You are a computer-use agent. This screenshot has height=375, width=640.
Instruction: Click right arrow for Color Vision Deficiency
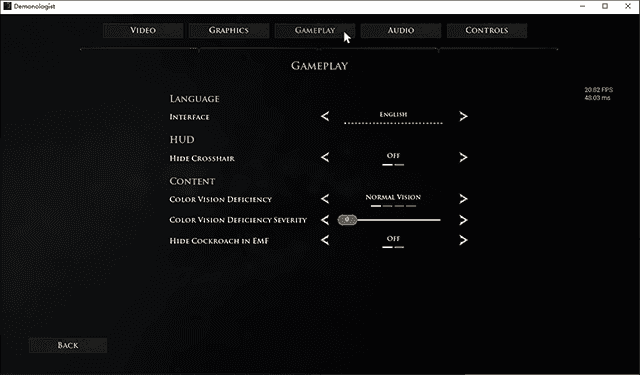pyautogui.click(x=463, y=199)
